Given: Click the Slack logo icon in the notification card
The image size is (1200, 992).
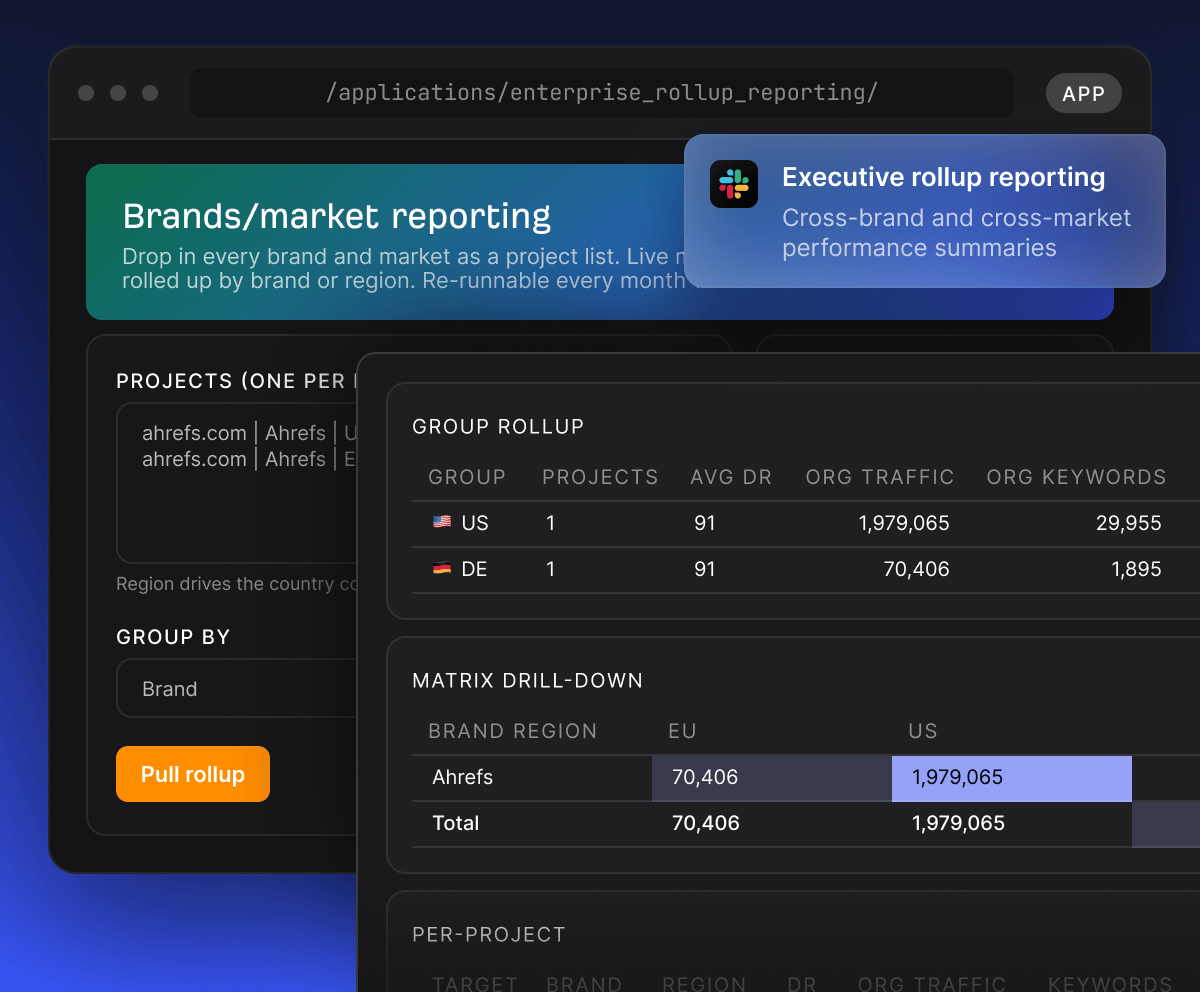Looking at the screenshot, I should click(x=734, y=184).
